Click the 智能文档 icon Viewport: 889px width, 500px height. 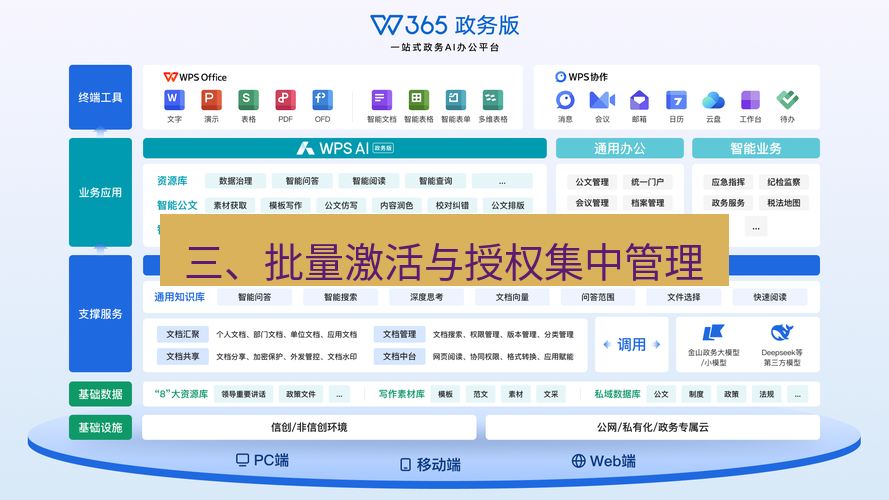[382, 100]
